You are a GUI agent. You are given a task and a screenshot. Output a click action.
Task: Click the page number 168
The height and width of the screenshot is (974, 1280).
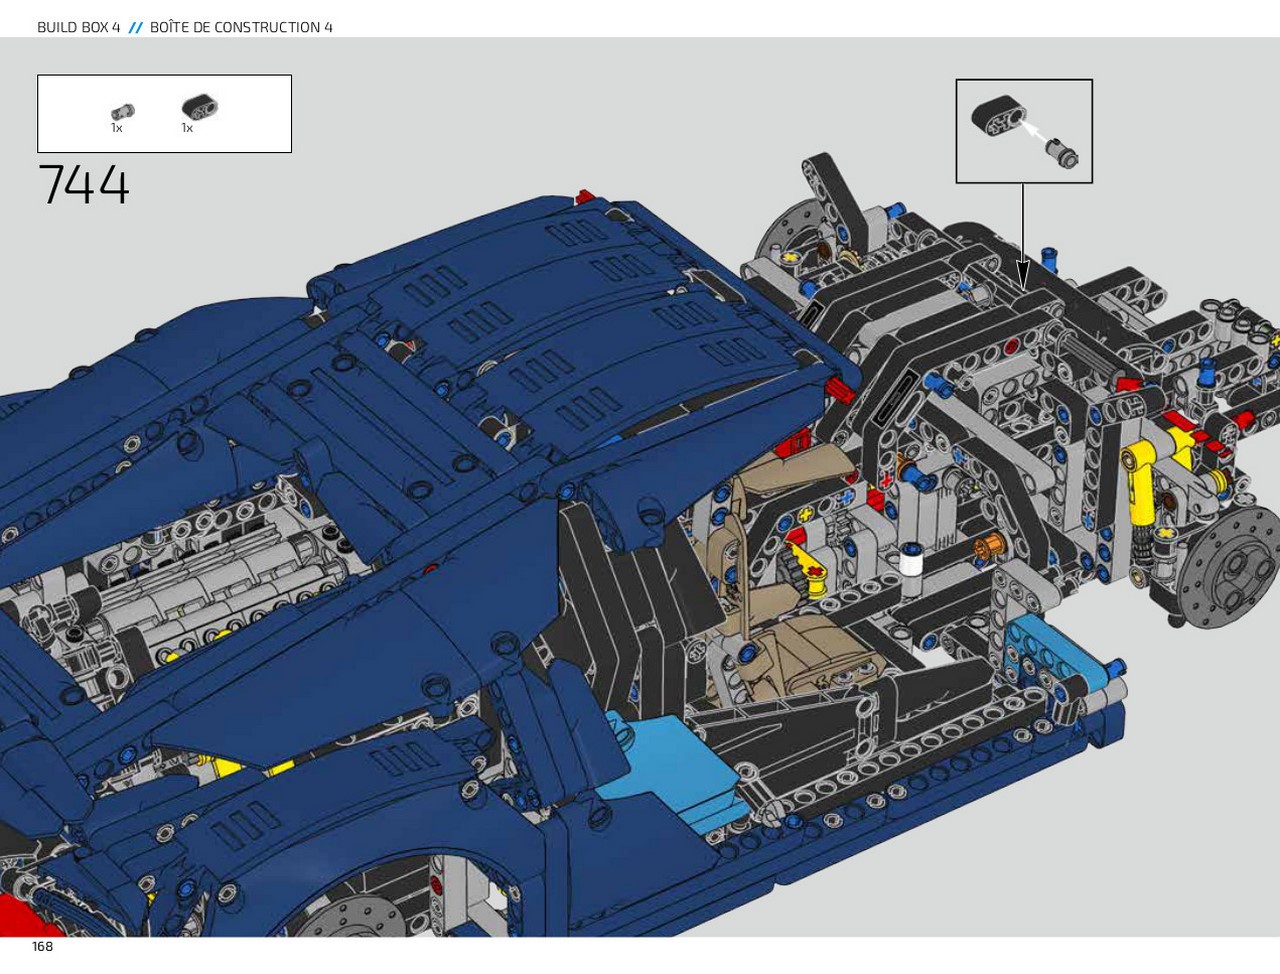point(42,946)
